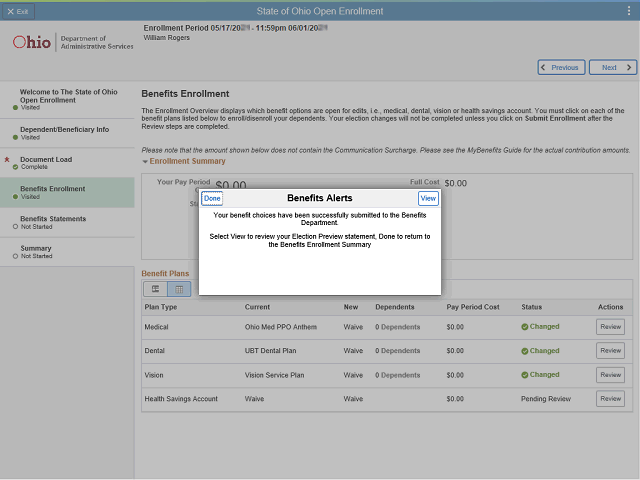The width and height of the screenshot is (640, 480).
Task: Switch to card view of benefit plans
Action: pyautogui.click(x=155, y=289)
